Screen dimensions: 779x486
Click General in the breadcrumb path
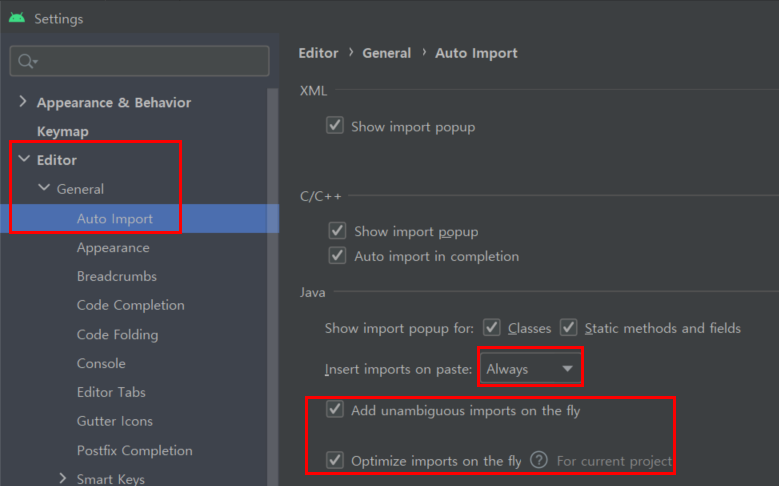[x=387, y=53]
